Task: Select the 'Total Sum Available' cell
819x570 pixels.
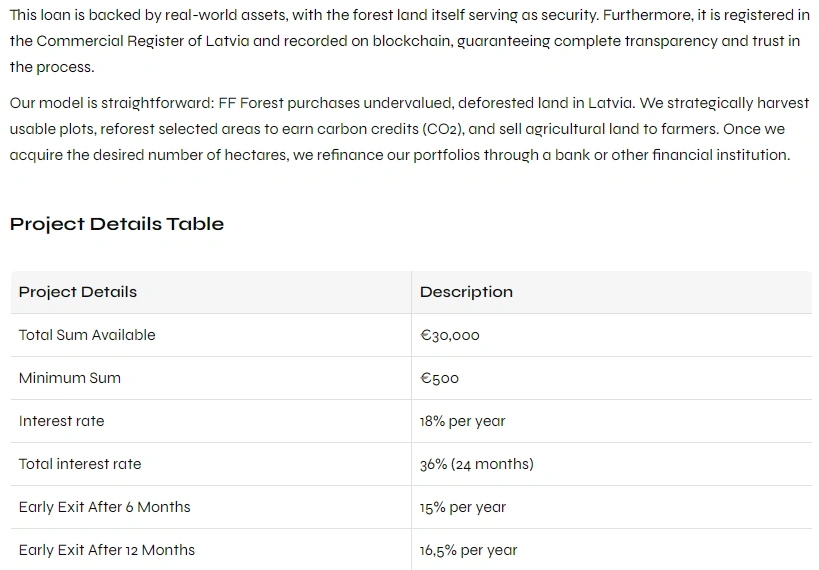Action: click(x=87, y=335)
